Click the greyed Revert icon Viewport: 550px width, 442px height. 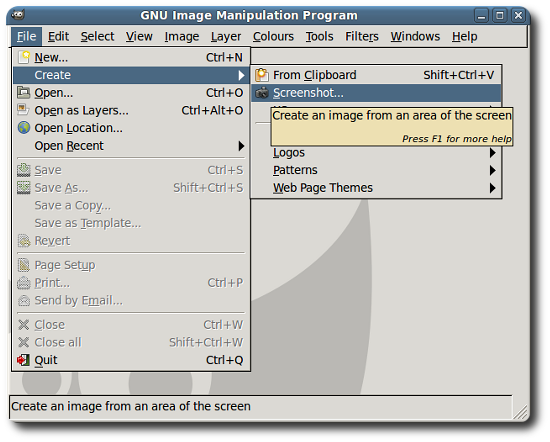pyautogui.click(x=24, y=241)
